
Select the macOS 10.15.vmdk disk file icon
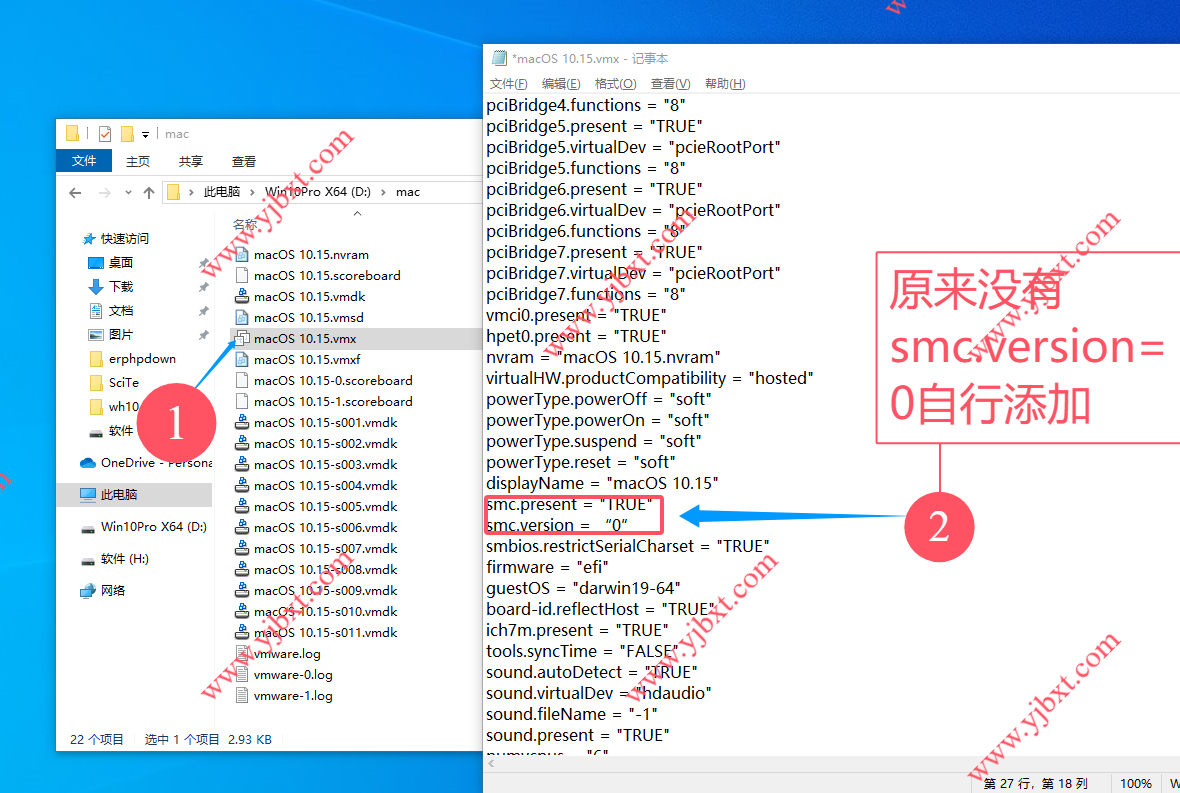coord(242,297)
